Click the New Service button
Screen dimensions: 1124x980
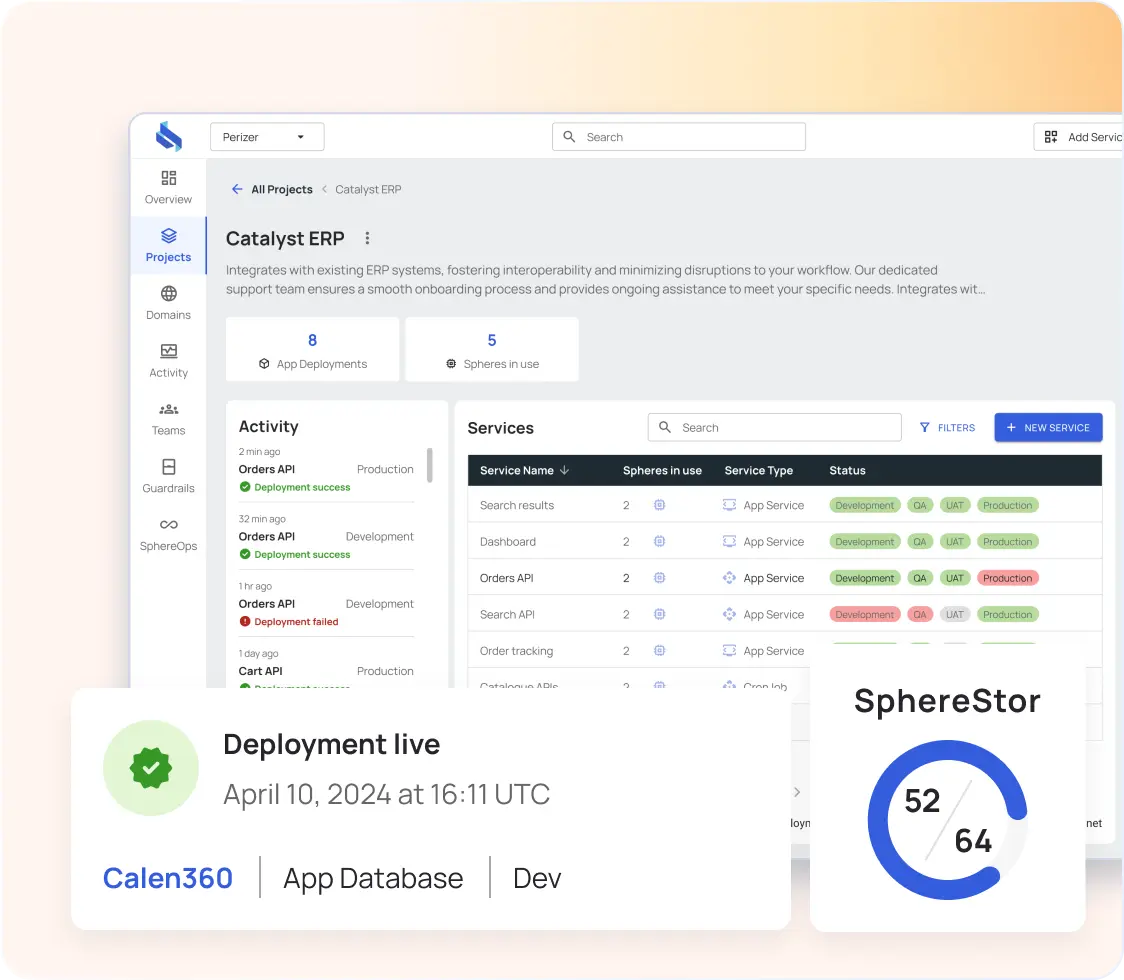[x=1048, y=428]
